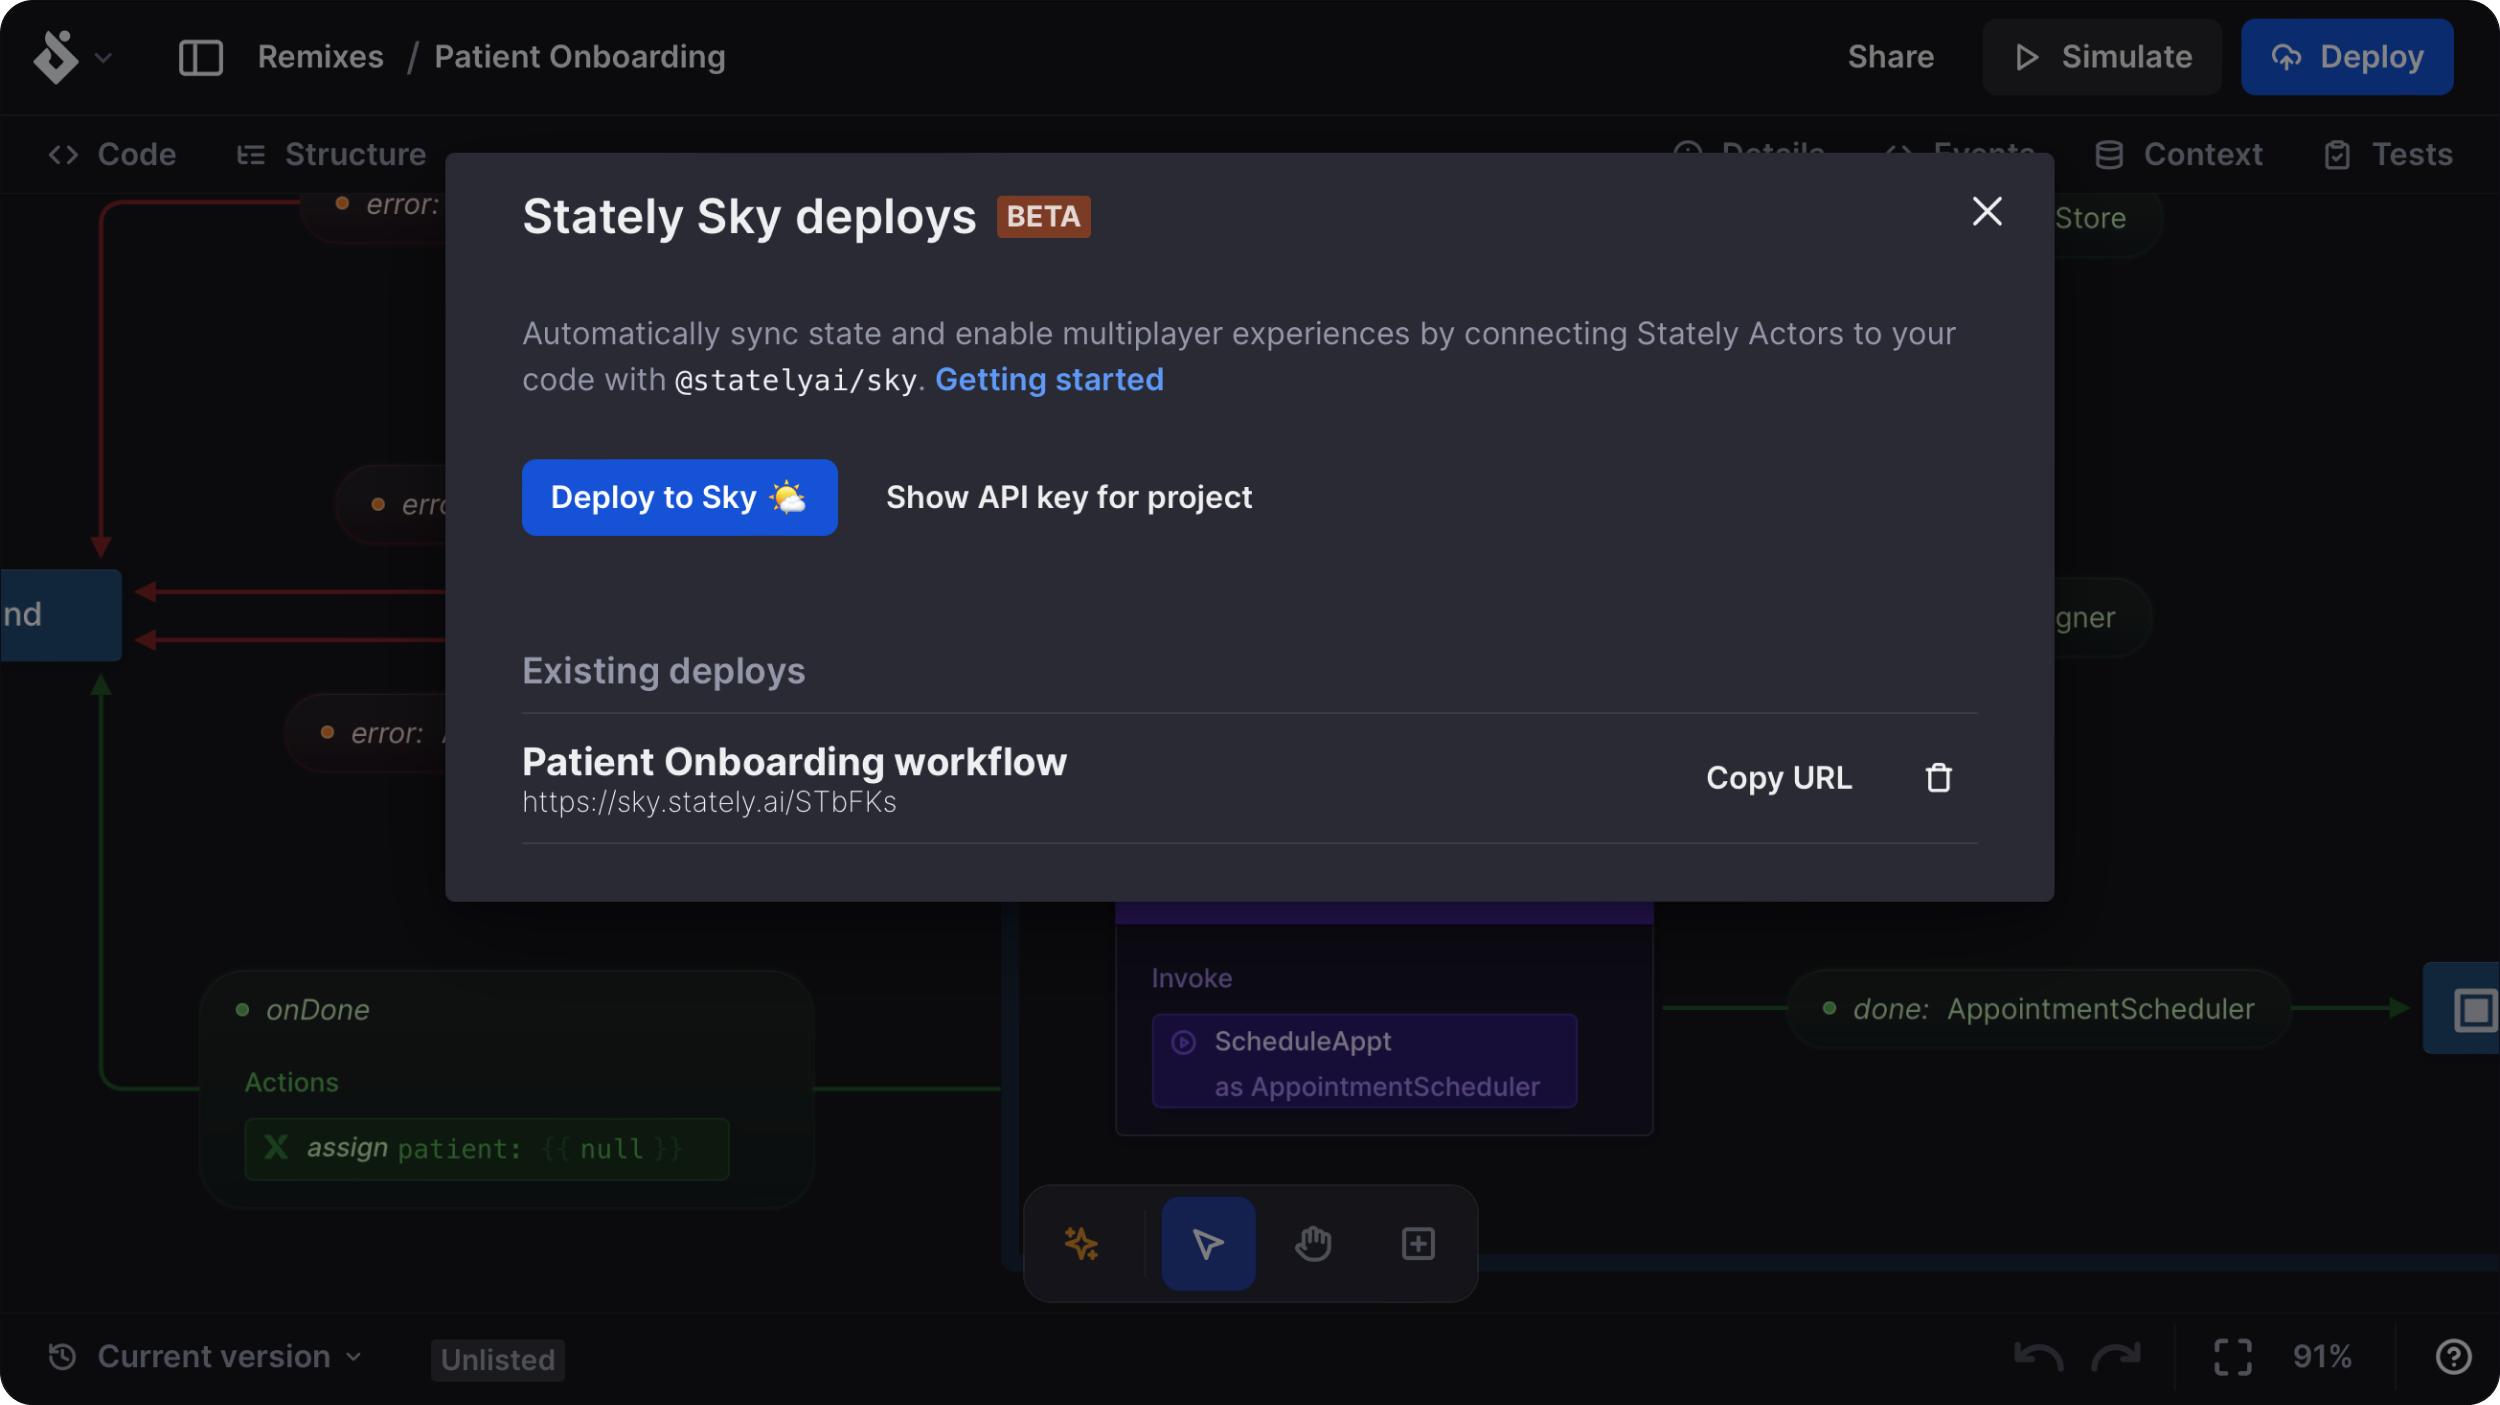The image size is (2500, 1405).
Task: Select the pointer selection tool
Action: pyautogui.click(x=1208, y=1243)
